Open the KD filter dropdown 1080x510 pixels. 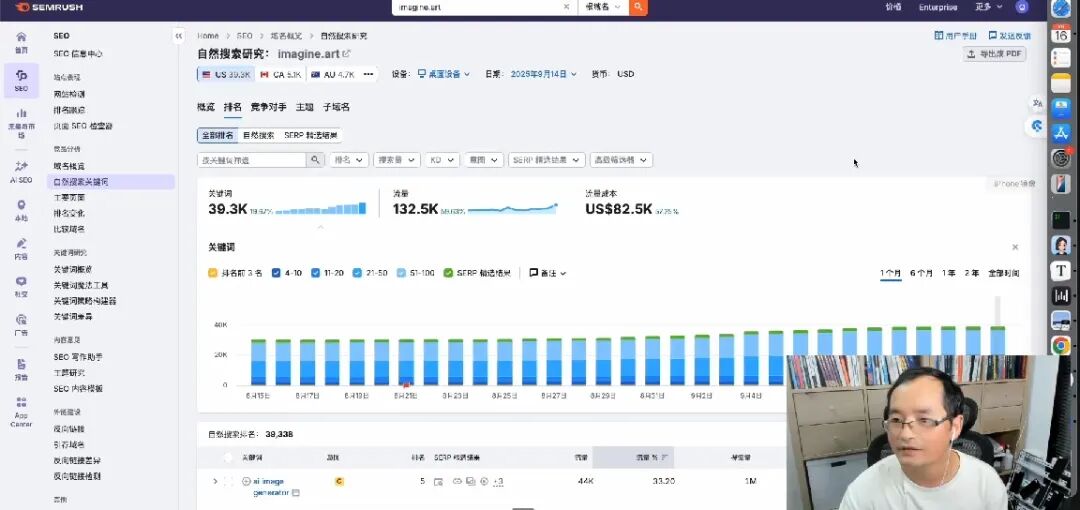tap(442, 160)
